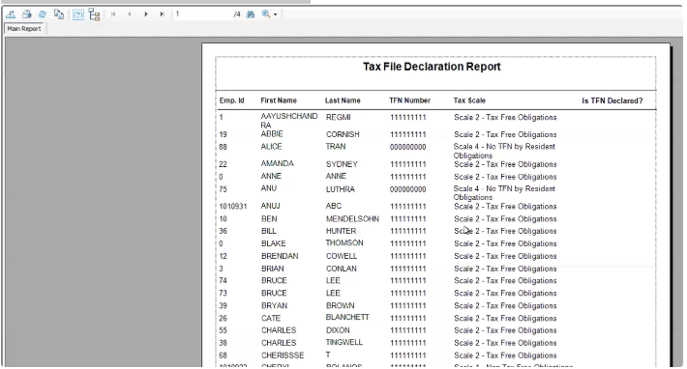Click the Scale 4 text in TRAN row
687x369 pixels.
pyautogui.click(x=504, y=151)
